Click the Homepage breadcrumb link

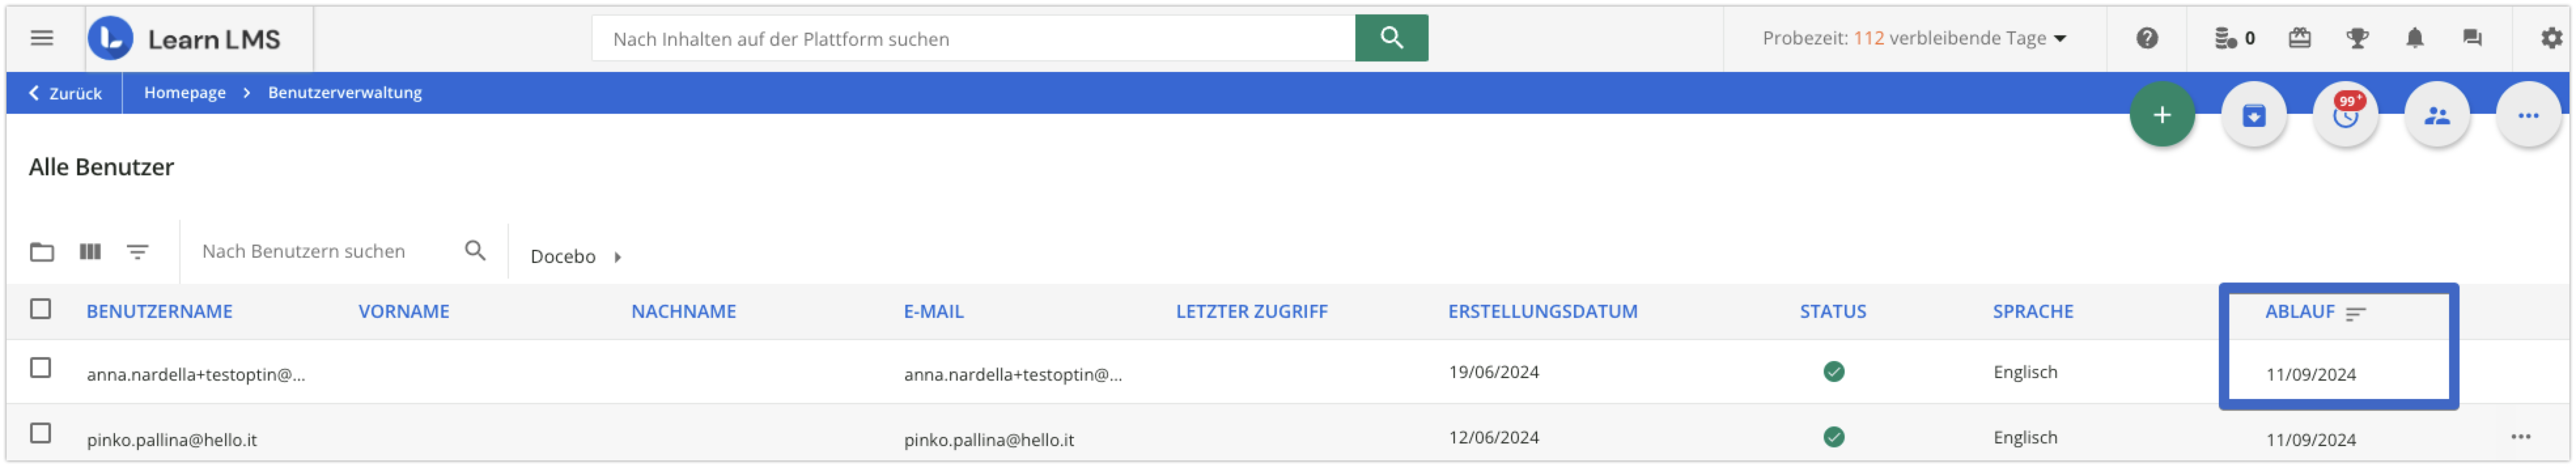[185, 93]
